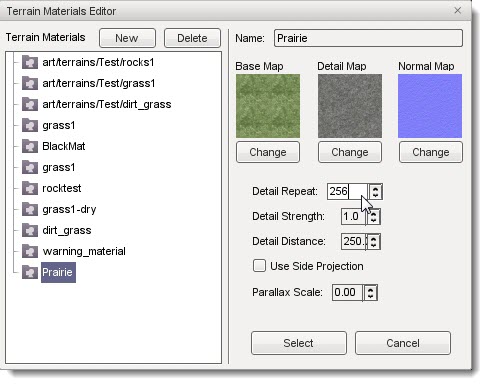Click the material icon beside dirt_grass

coord(30,230)
